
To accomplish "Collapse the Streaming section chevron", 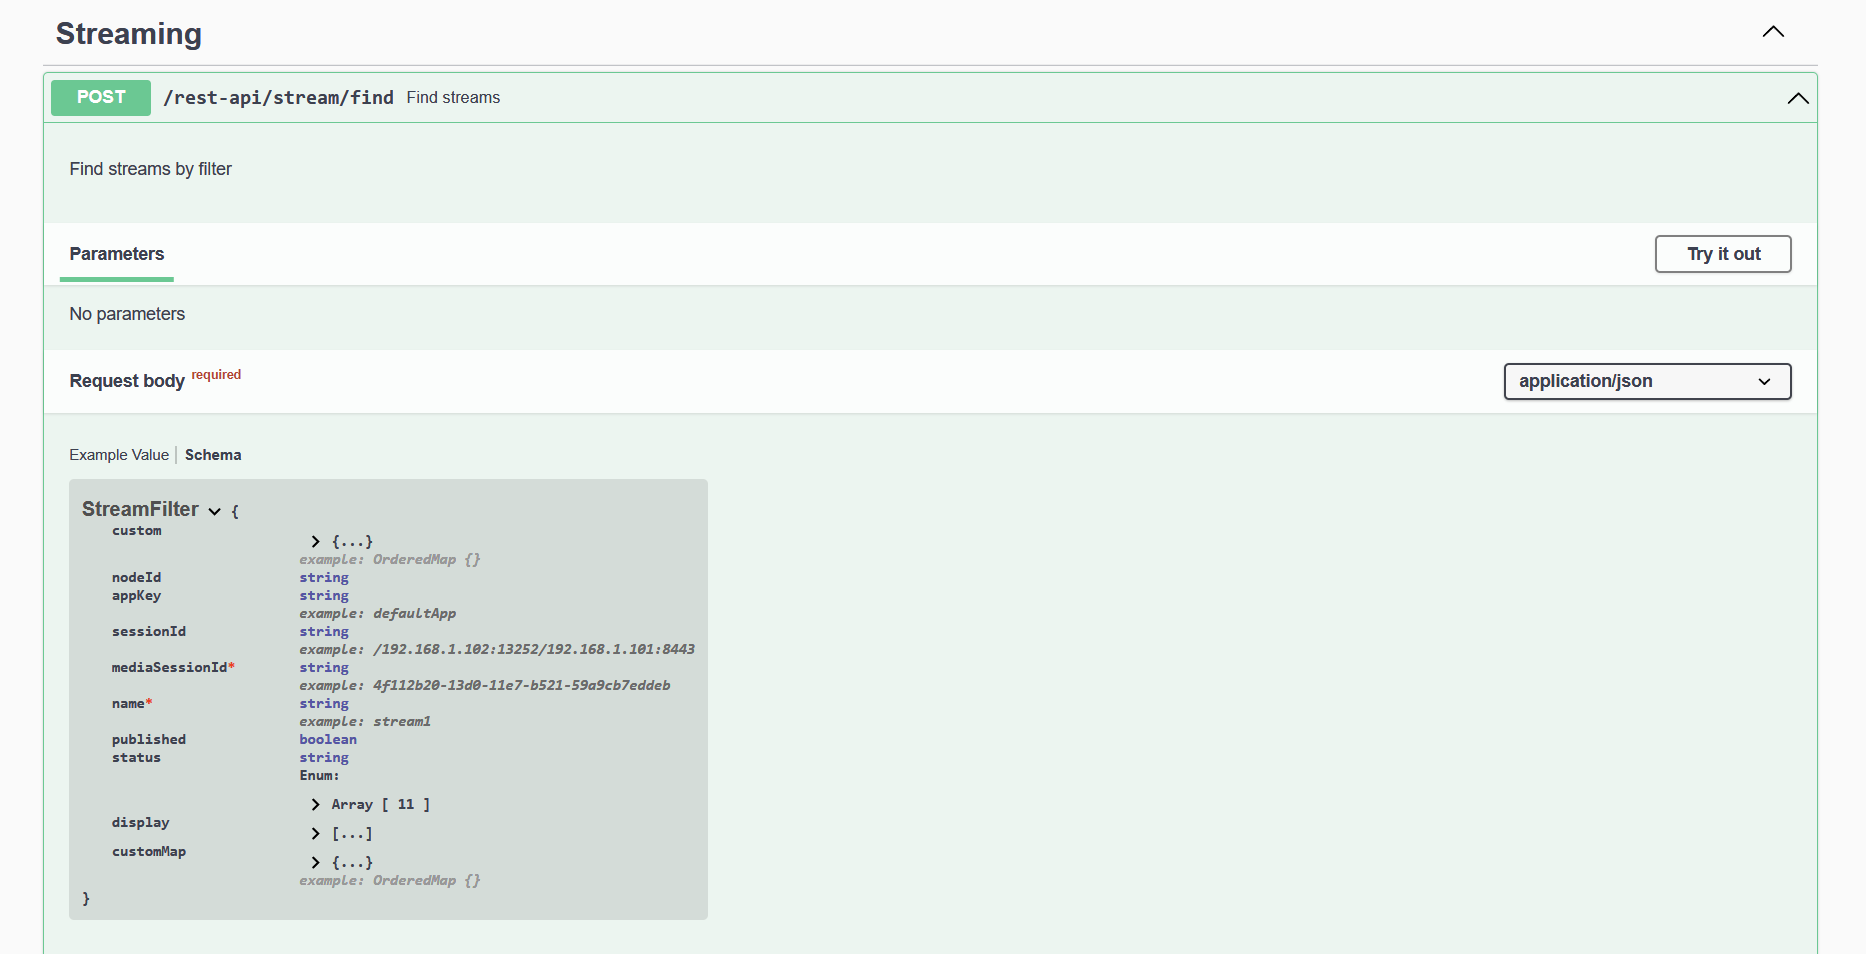I will pos(1772,32).
